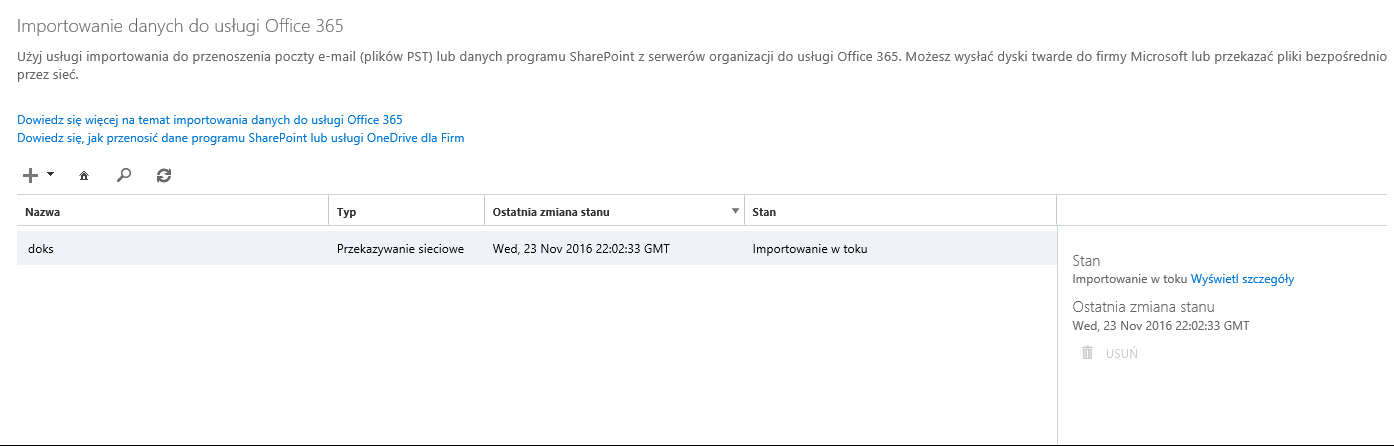Click the search magnifier icon
The width and height of the screenshot is (1394, 446).
click(x=123, y=175)
